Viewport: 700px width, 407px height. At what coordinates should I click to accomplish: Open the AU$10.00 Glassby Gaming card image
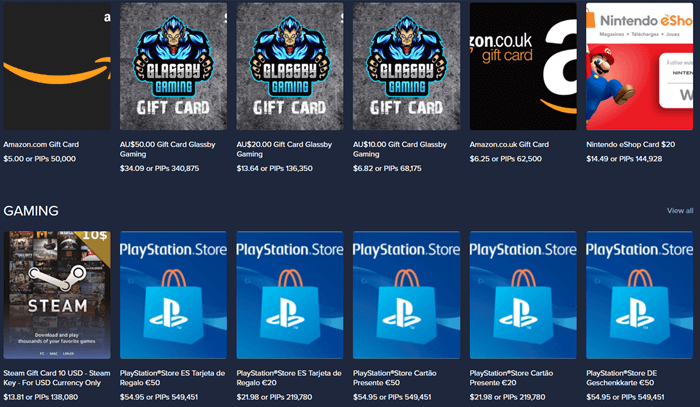406,66
